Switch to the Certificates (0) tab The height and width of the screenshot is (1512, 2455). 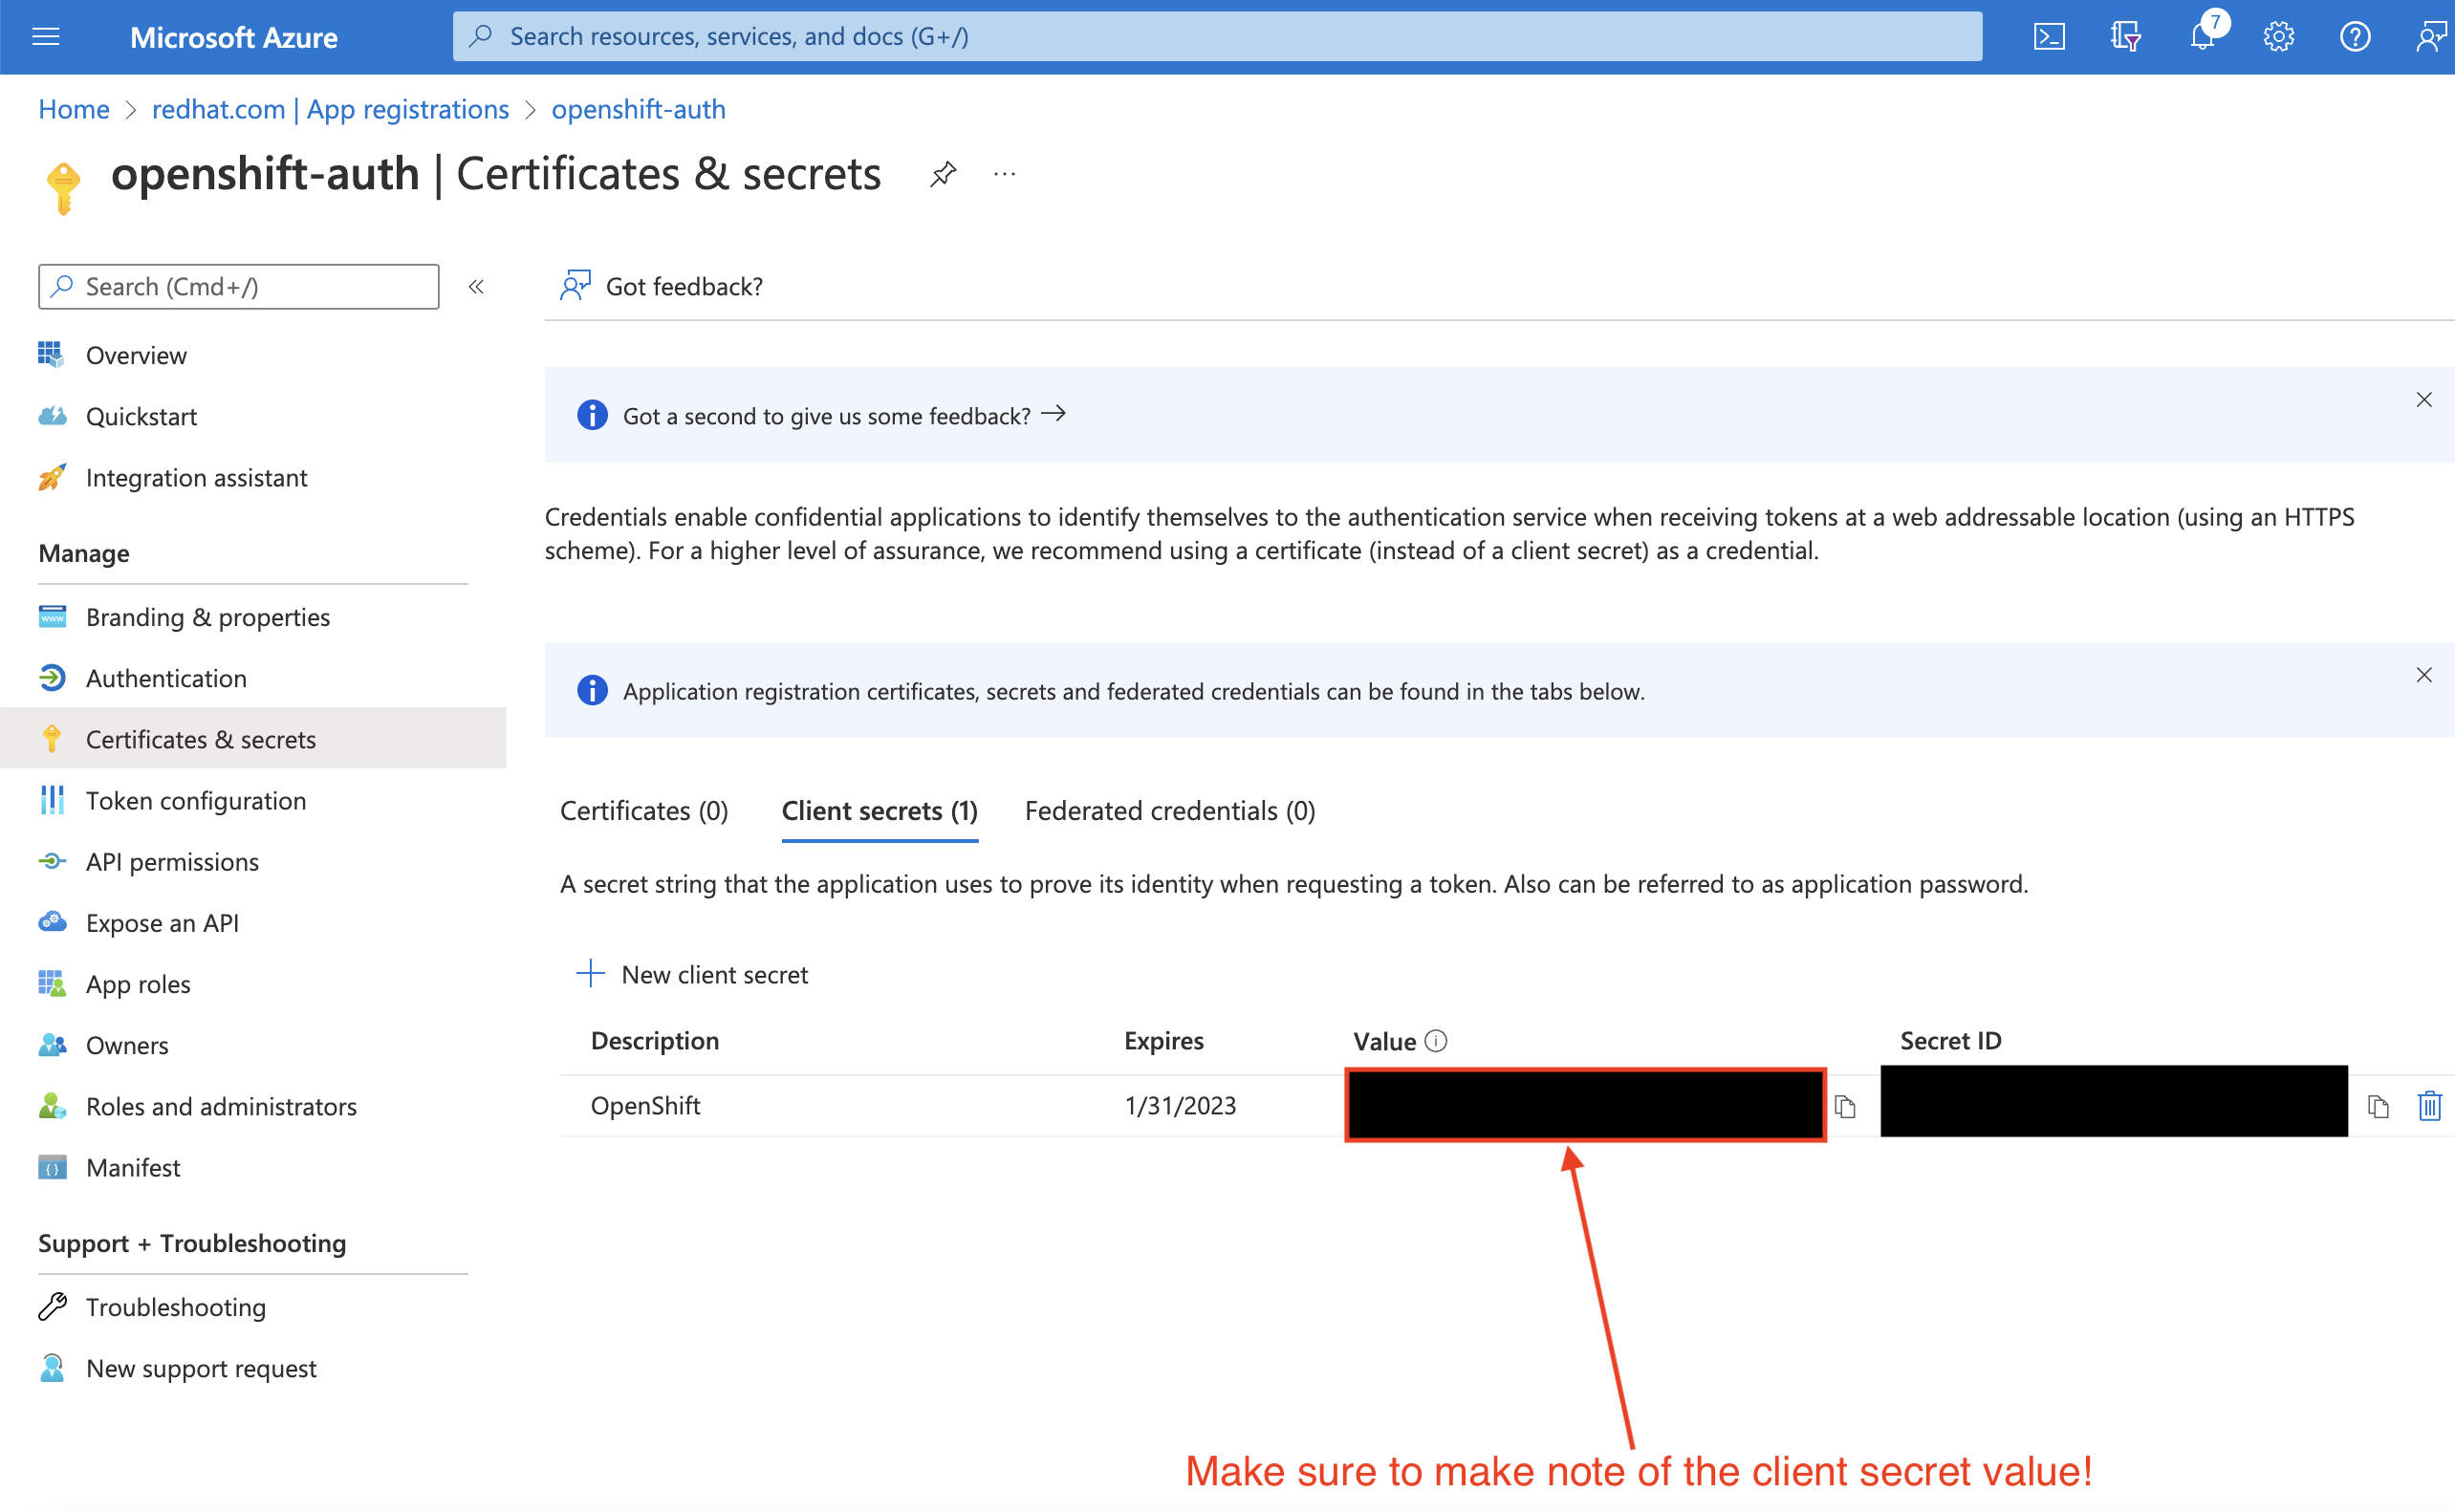coord(644,810)
